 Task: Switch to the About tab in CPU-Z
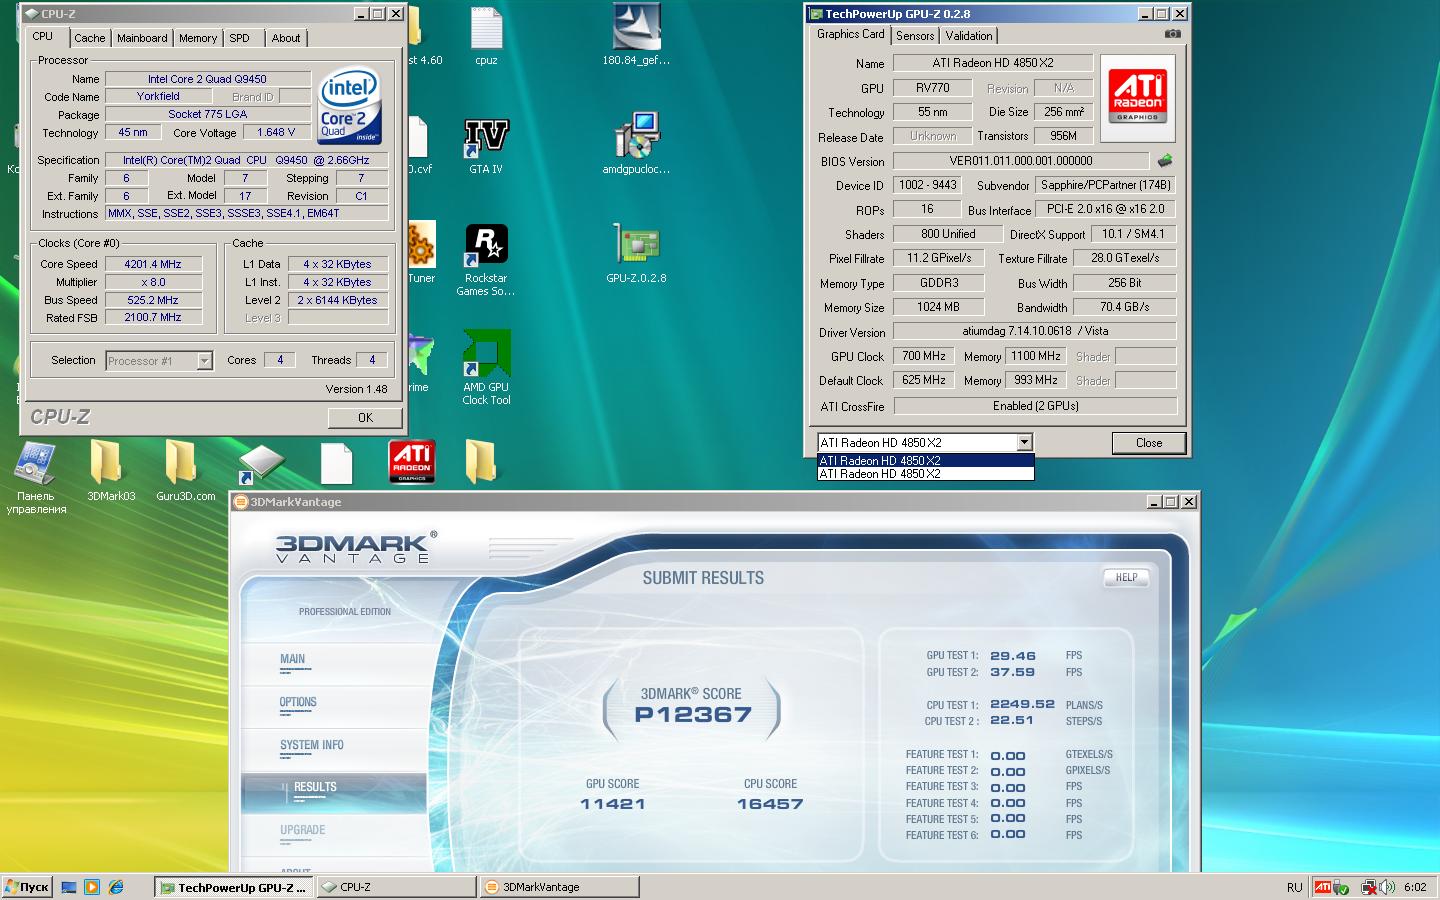[x=286, y=38]
